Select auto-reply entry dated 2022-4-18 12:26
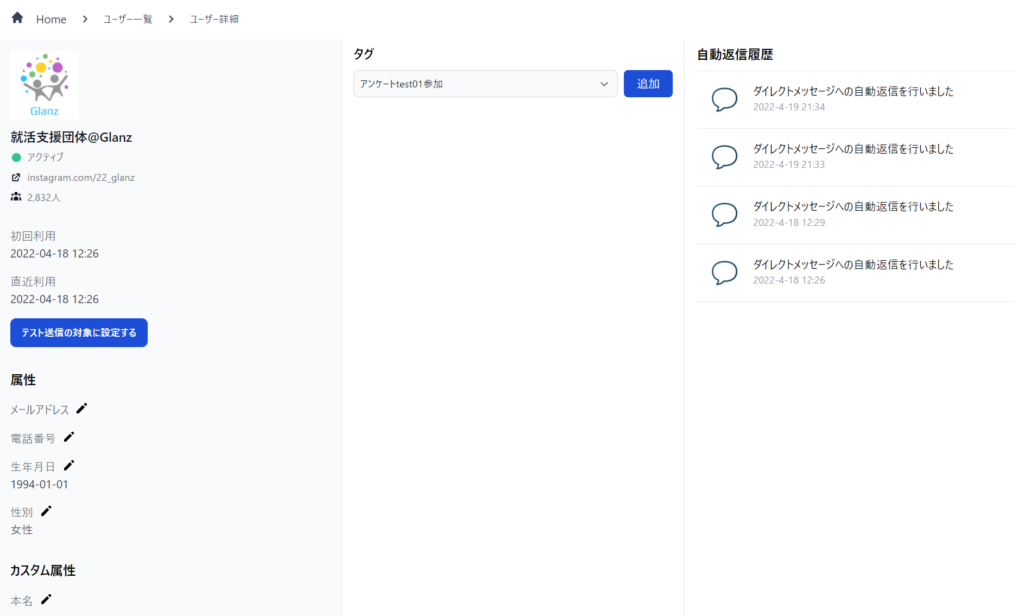Viewport: 1024px width, 616px height. [856, 272]
